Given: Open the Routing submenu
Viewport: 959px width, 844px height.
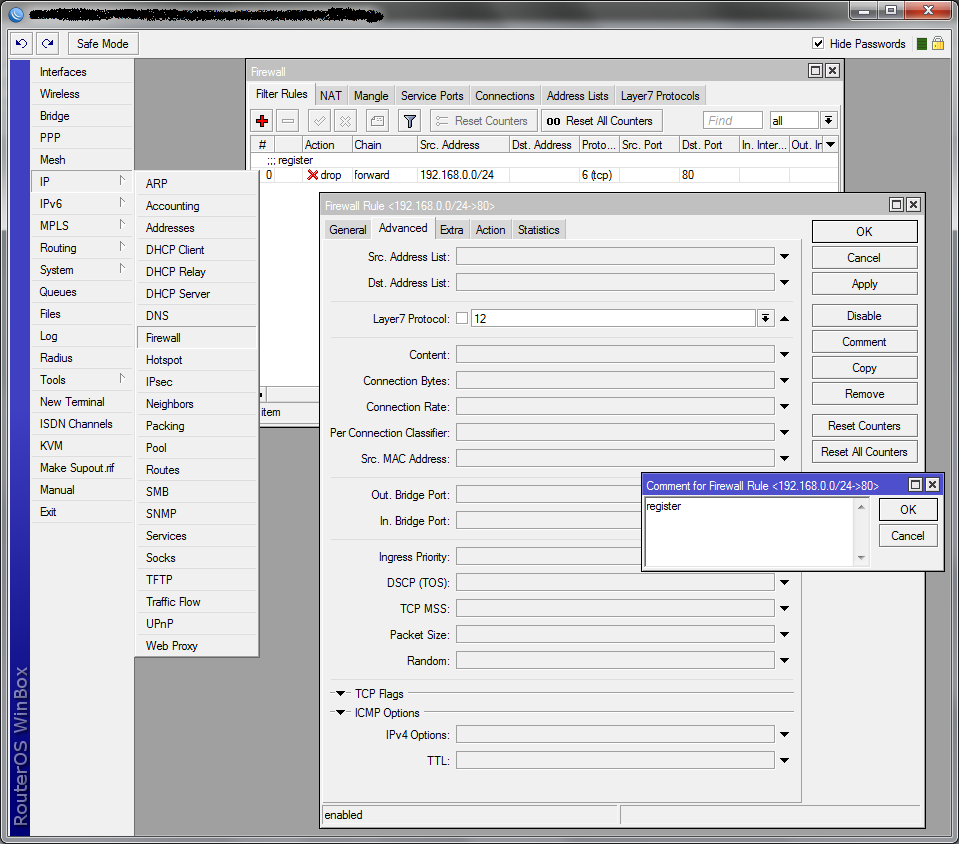Looking at the screenshot, I should 82,248.
